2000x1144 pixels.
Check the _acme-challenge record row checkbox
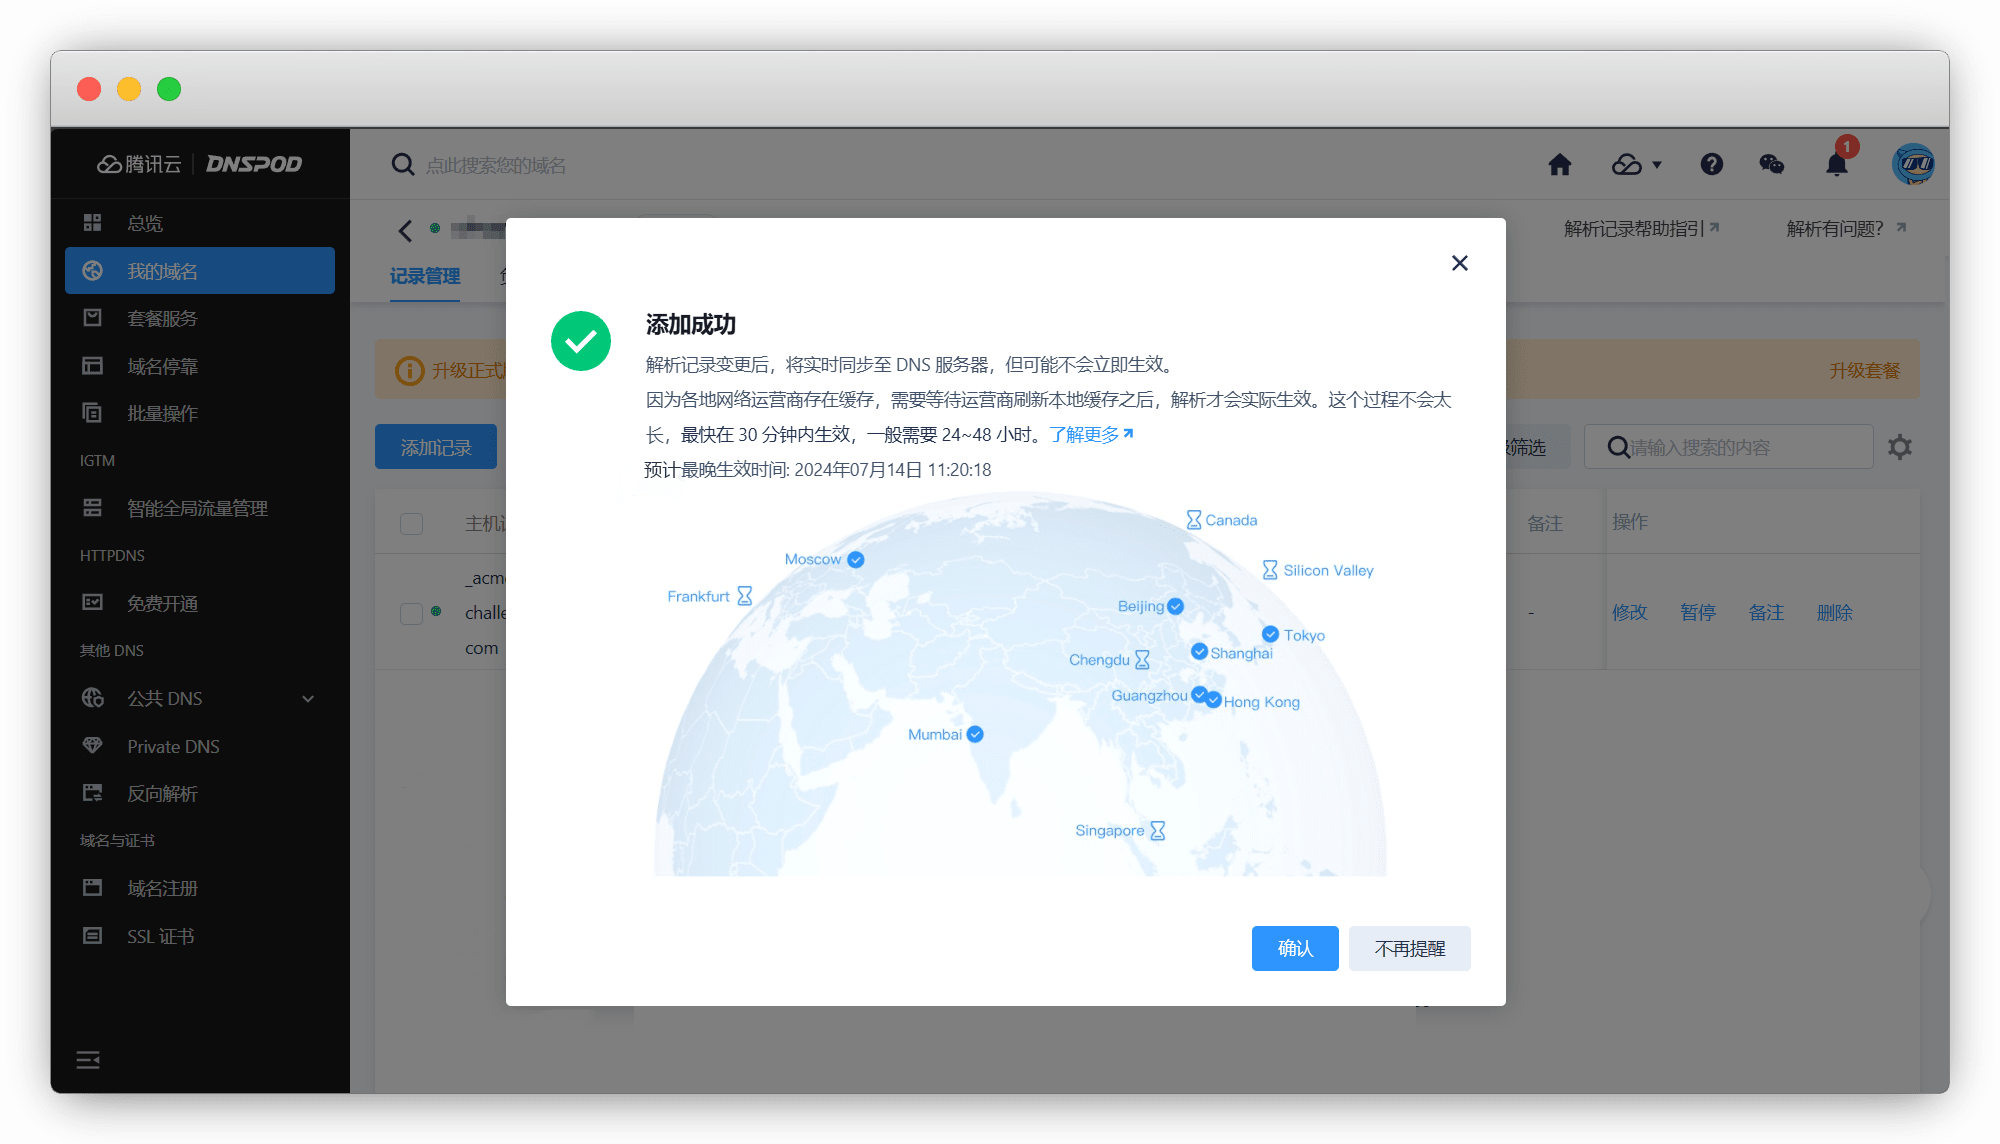click(411, 613)
